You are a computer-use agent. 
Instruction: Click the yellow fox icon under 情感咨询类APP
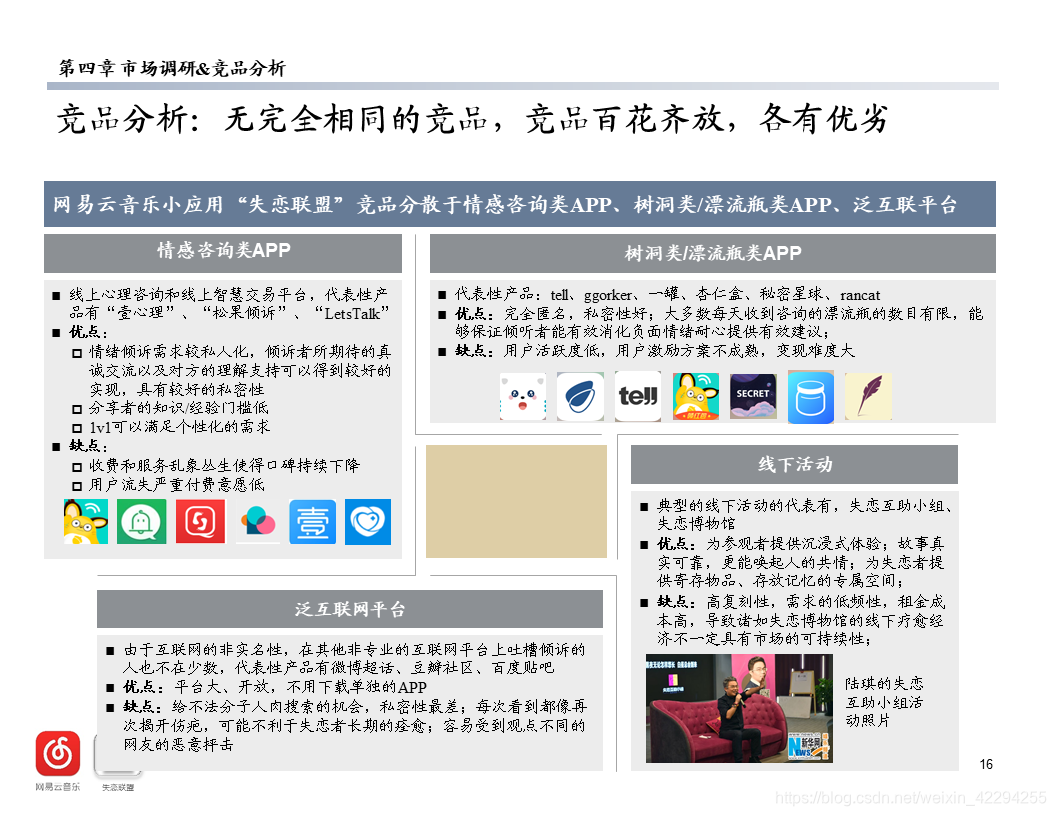pyautogui.click(x=86, y=521)
